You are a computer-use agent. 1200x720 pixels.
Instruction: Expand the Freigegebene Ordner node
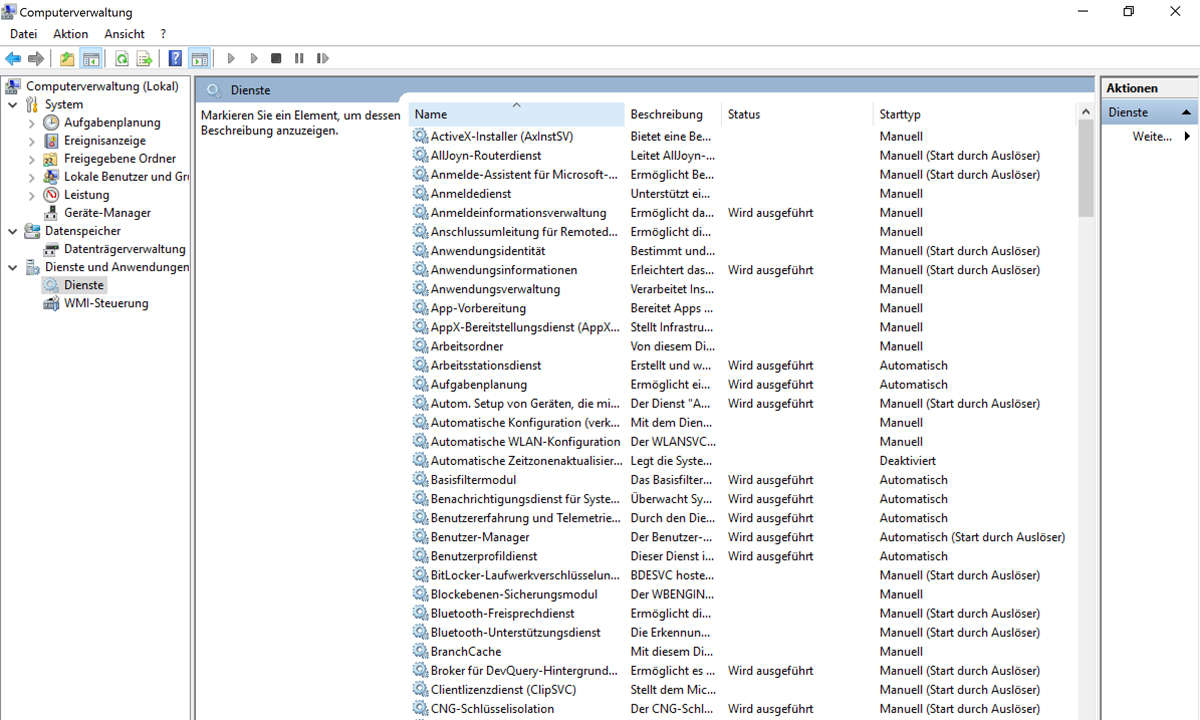coord(31,159)
